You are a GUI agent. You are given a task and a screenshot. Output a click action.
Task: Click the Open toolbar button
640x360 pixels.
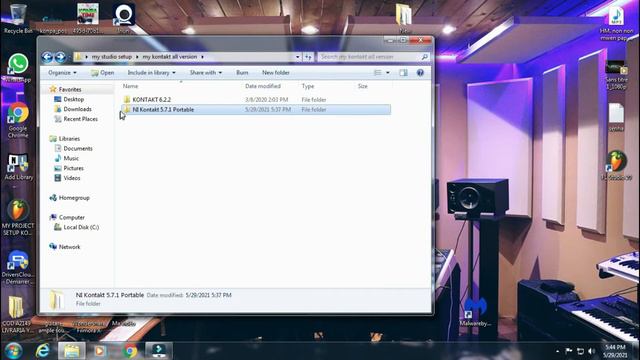point(102,73)
